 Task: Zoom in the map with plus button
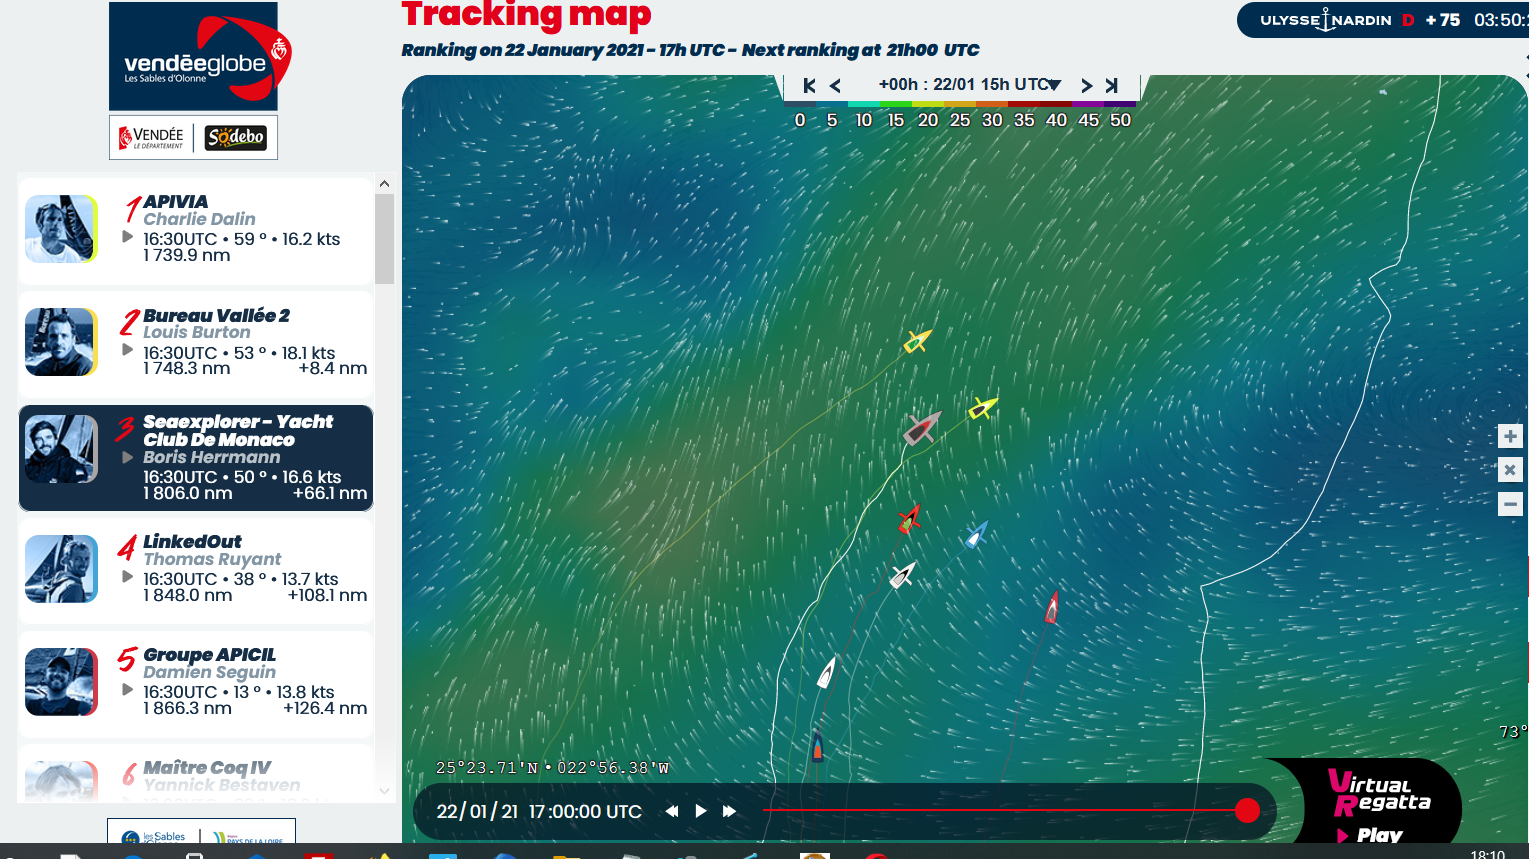click(x=1510, y=437)
